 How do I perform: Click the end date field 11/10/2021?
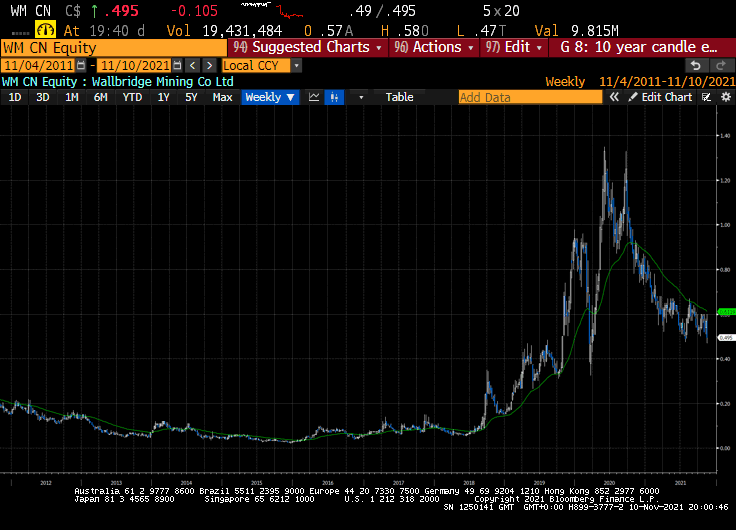[x=135, y=65]
